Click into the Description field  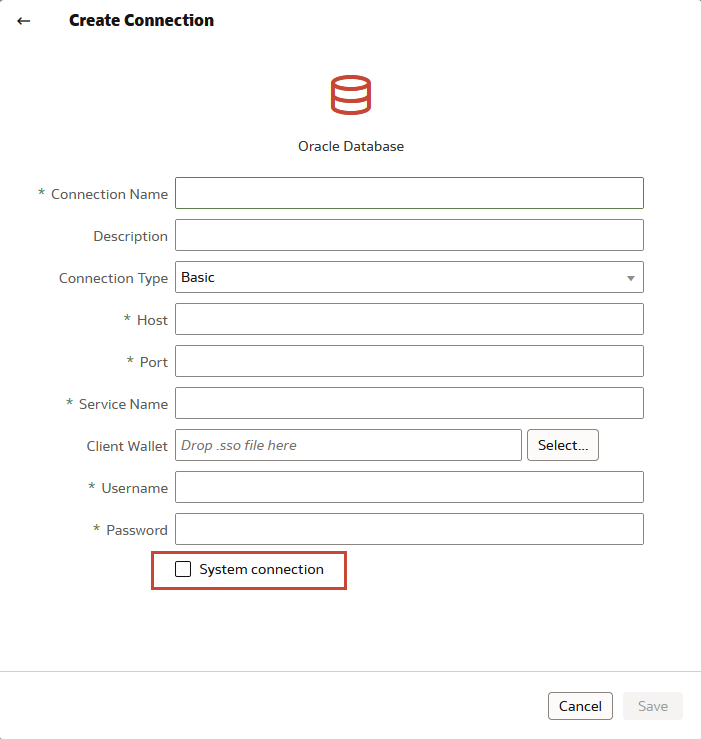pos(409,235)
